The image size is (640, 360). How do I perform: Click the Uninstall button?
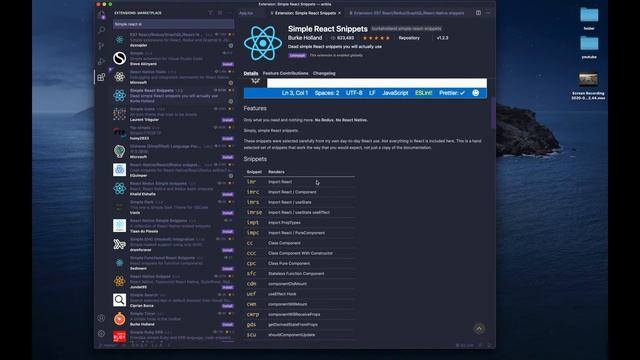[x=297, y=56]
